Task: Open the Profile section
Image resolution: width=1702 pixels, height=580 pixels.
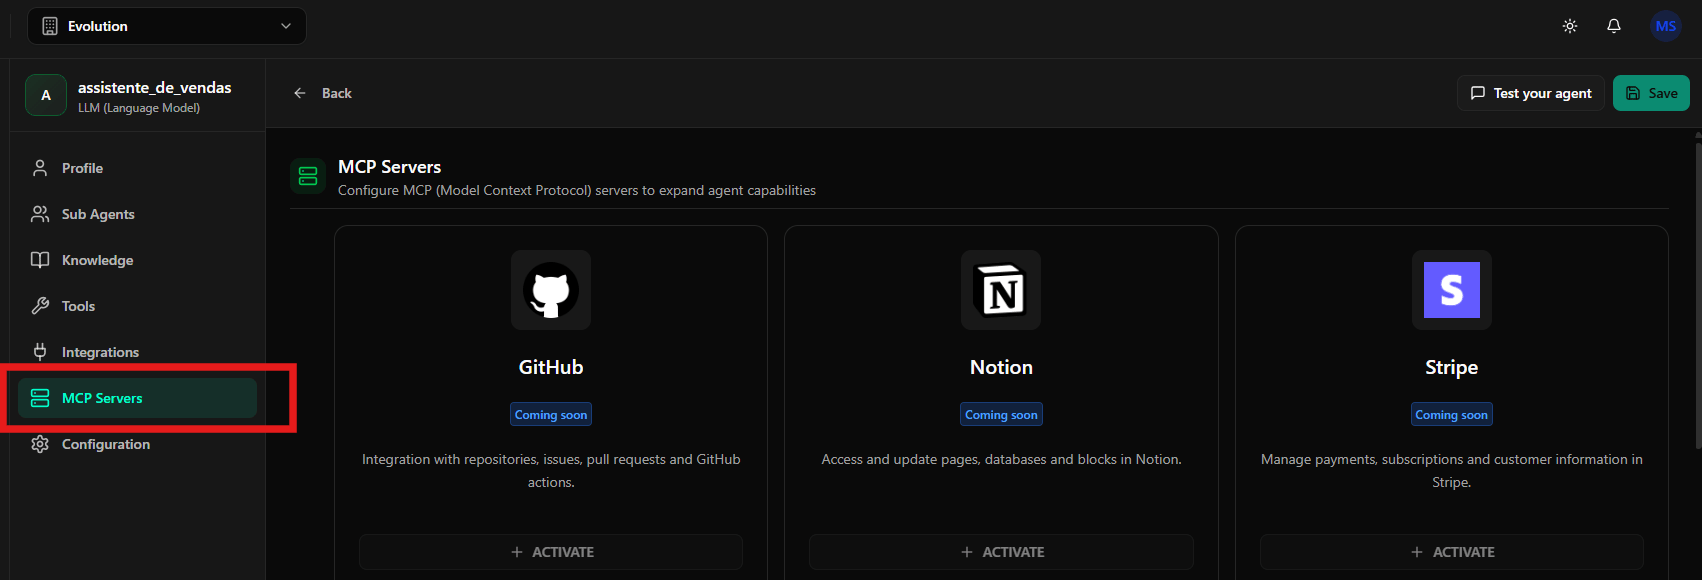Action: 137,168
